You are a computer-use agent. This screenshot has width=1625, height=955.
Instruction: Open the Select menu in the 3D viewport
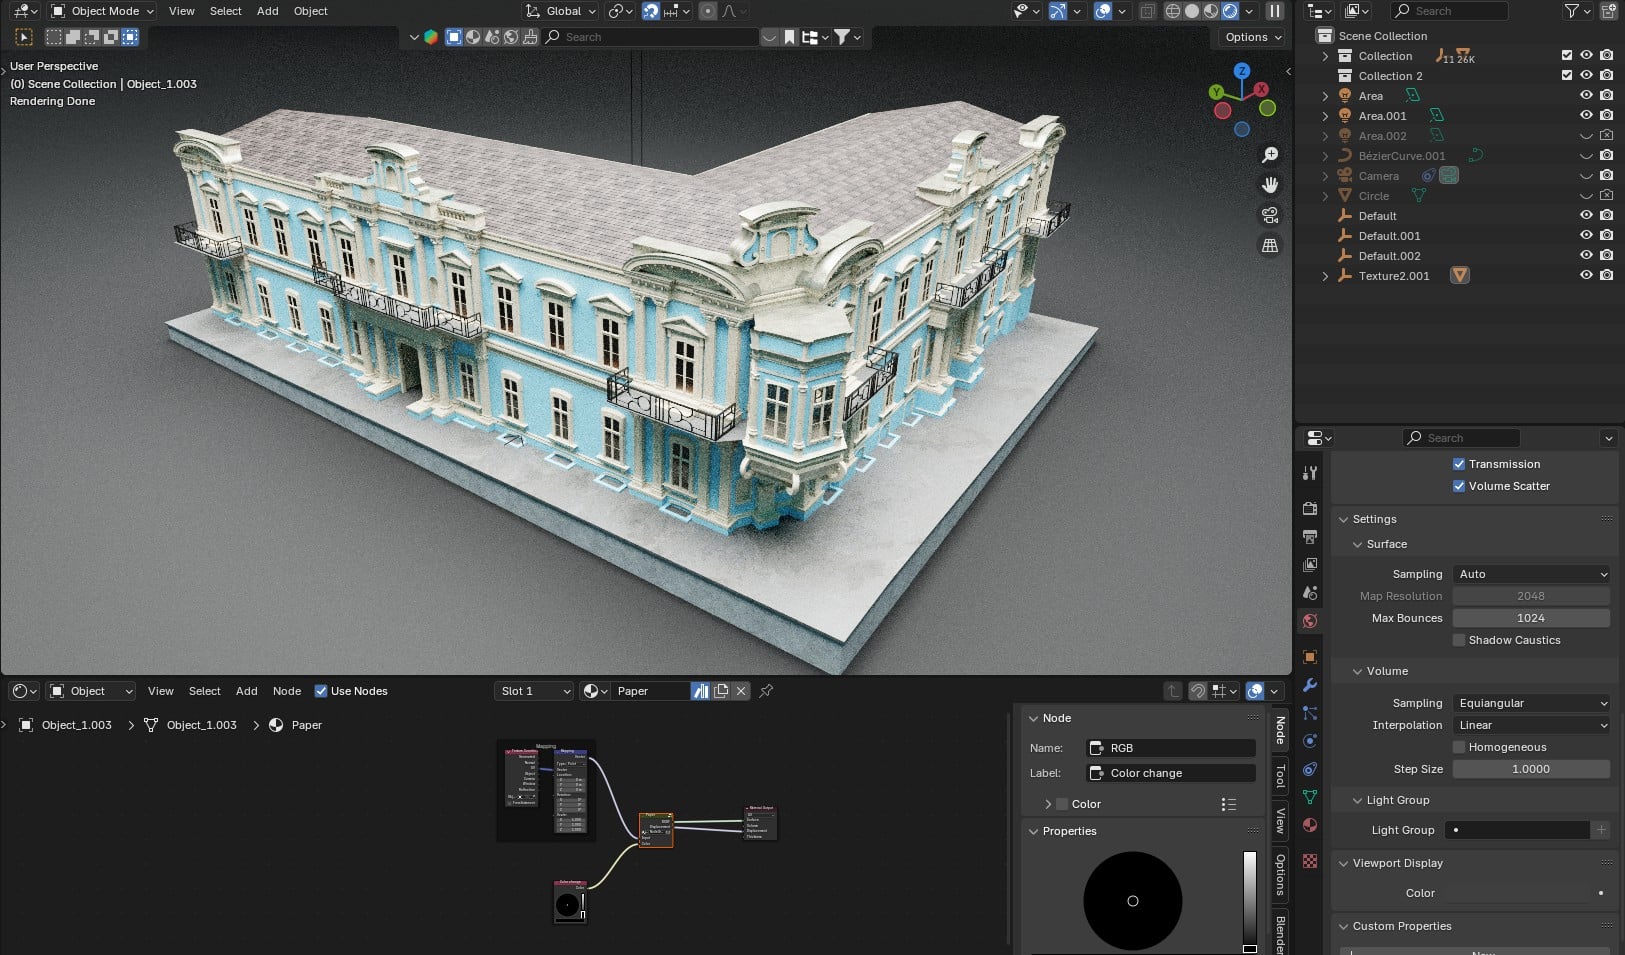pos(225,11)
